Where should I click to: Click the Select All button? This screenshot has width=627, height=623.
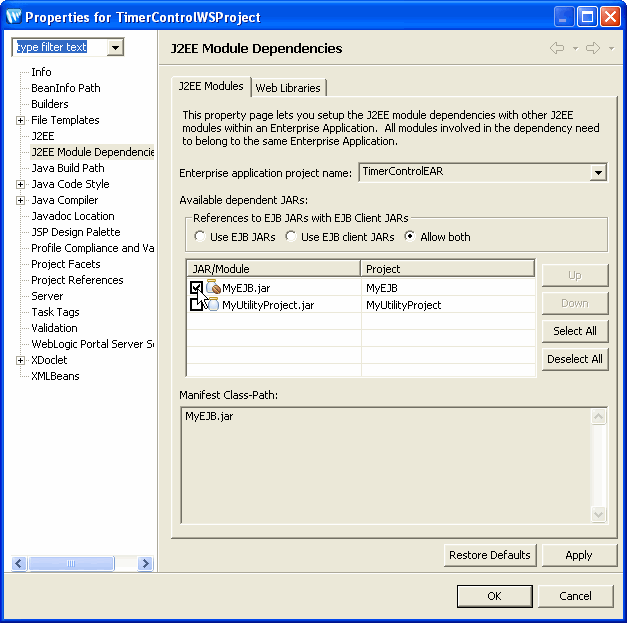[x=575, y=331]
